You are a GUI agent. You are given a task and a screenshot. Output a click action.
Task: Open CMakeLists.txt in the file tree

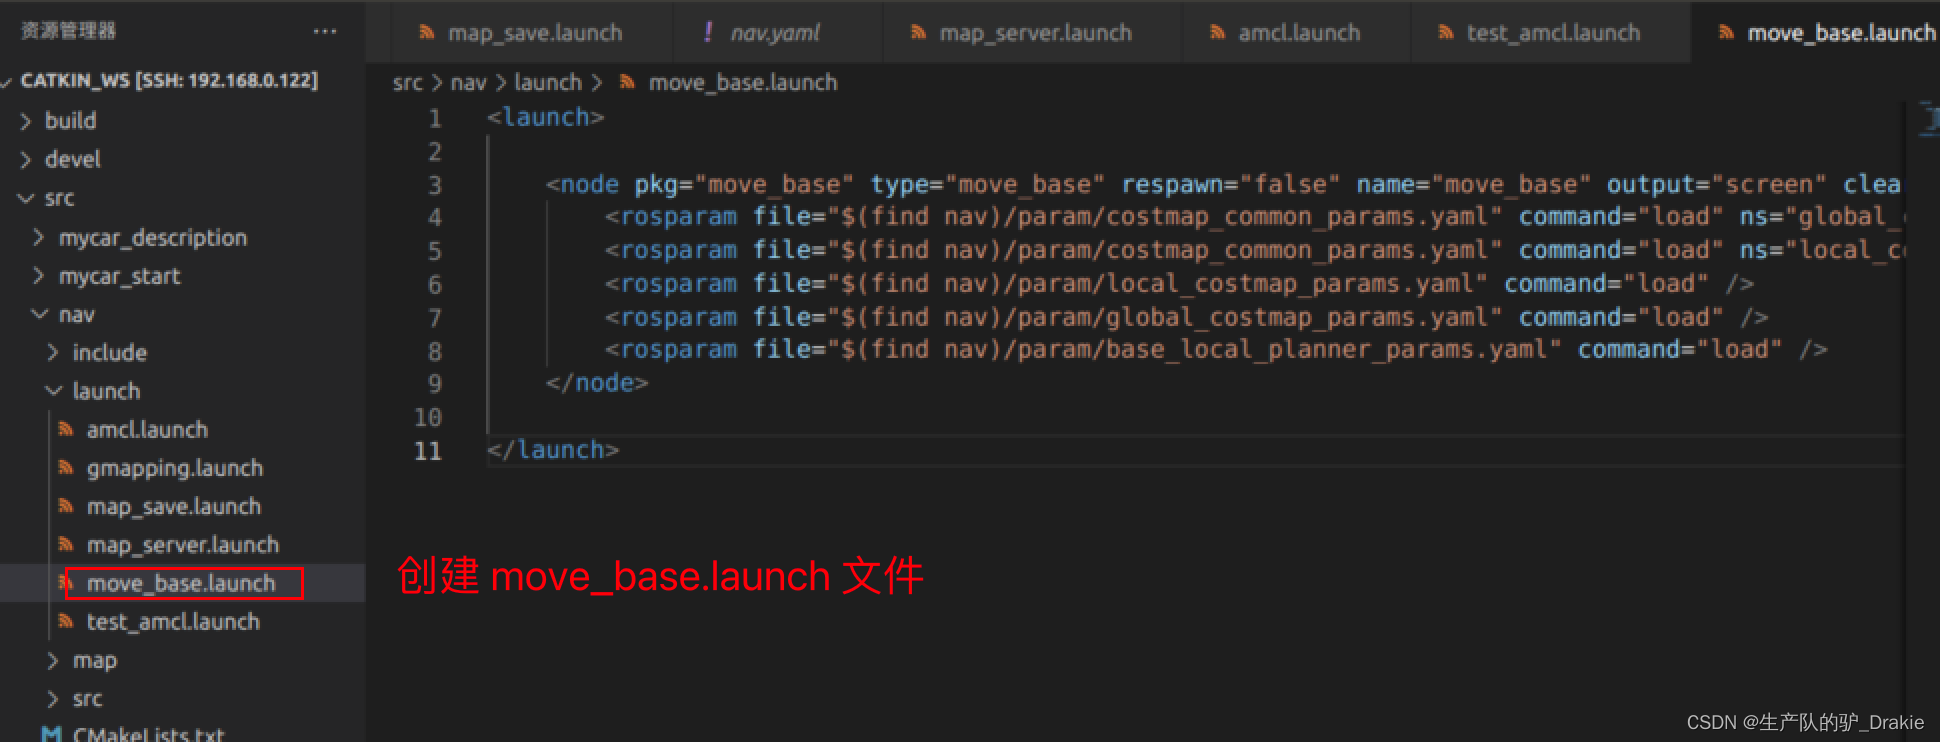(148, 733)
